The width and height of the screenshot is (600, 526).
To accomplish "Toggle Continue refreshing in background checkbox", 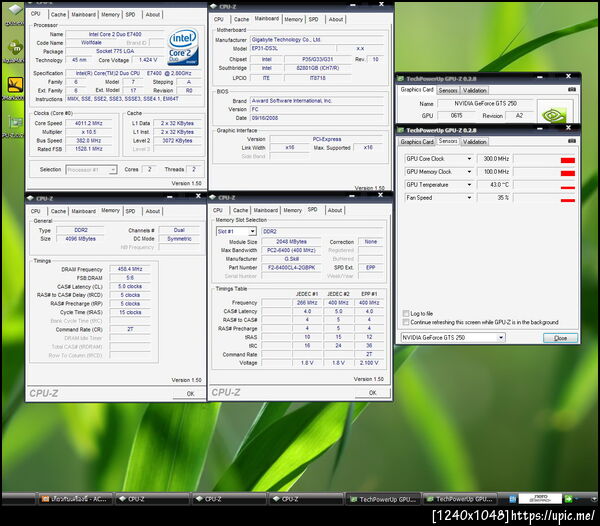I will (406, 322).
